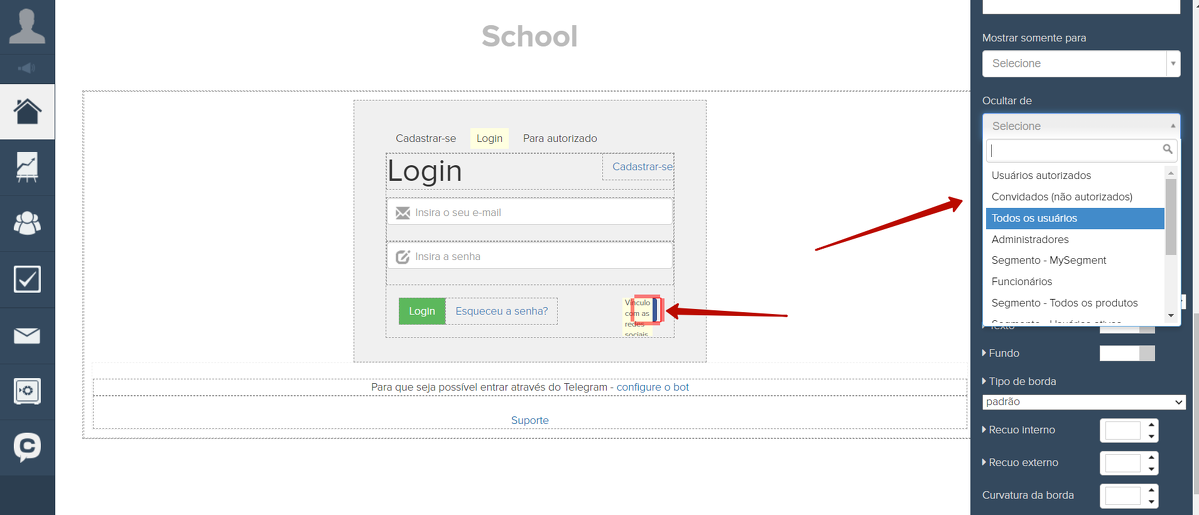Open the 'Mostrar somente para' dropdown
This screenshot has height=515, width=1199.
click(1080, 63)
